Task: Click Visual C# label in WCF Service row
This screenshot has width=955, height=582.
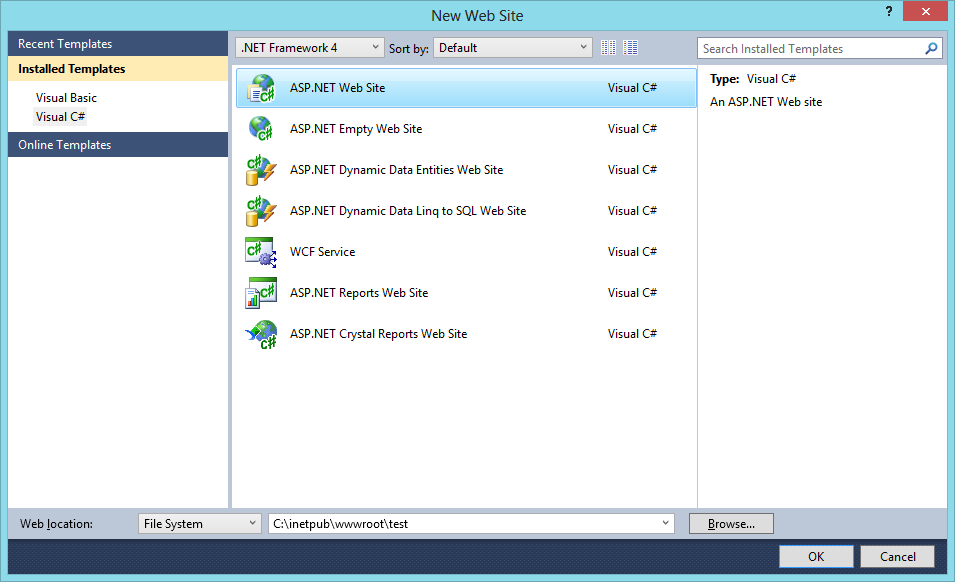Action: pyautogui.click(x=632, y=252)
